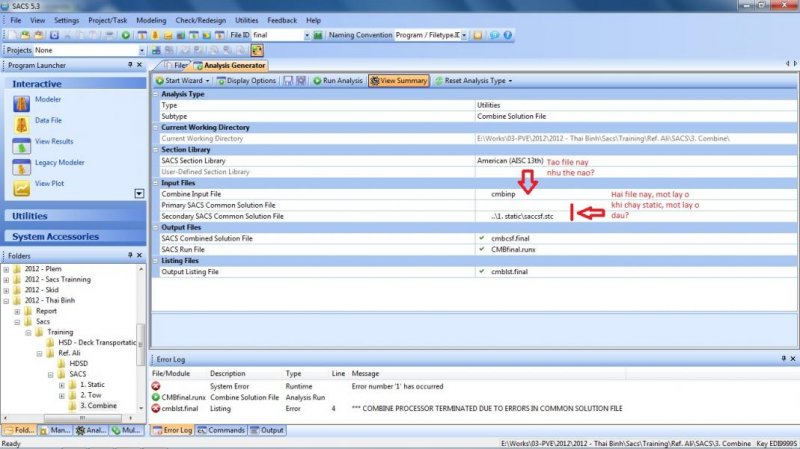
Task: Click the speech bubble icon near help
Action: (x=494, y=35)
